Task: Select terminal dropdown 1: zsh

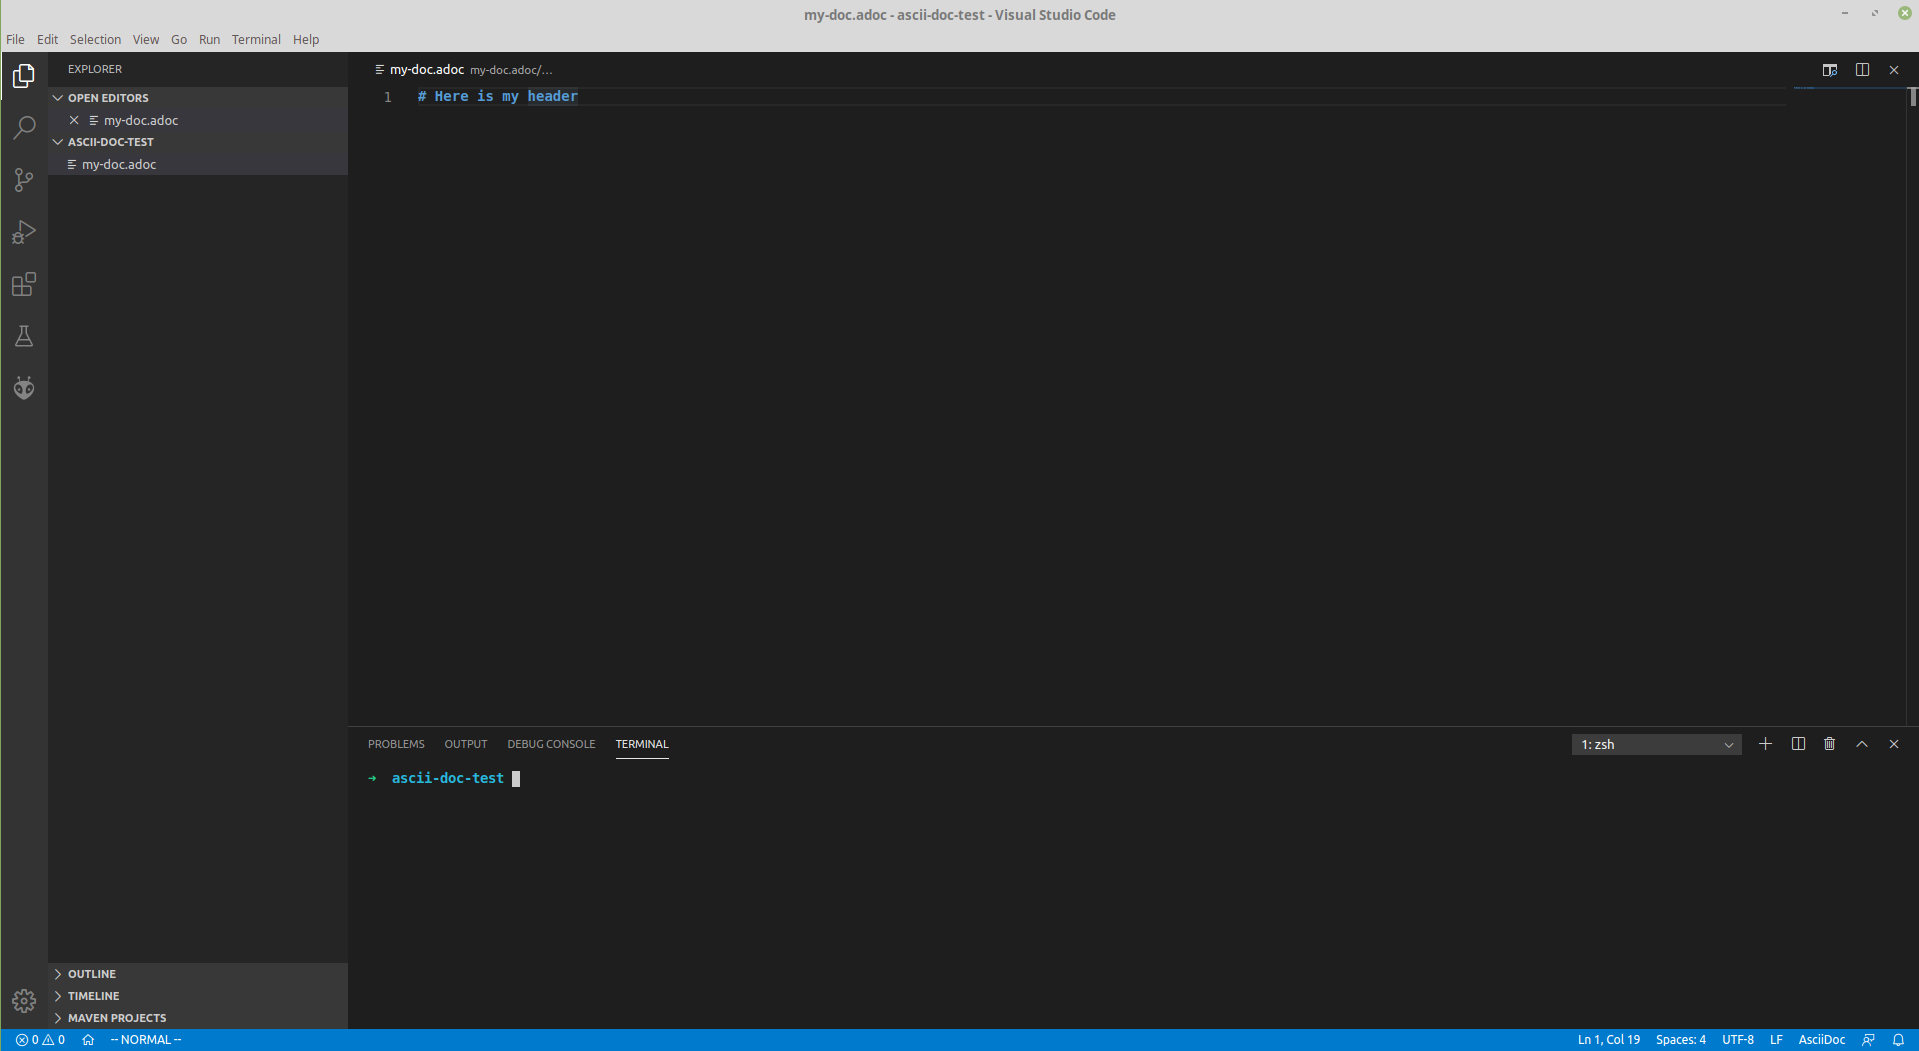Action: click(1657, 745)
